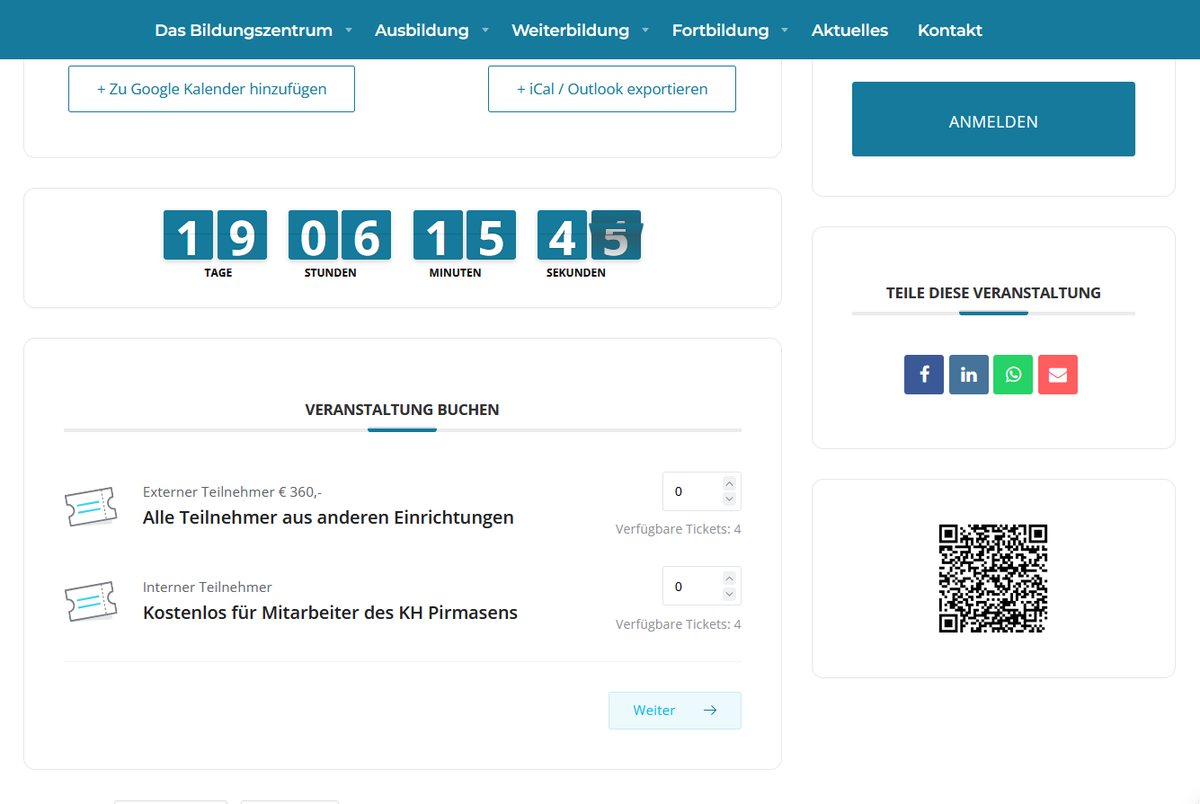Expand Weiterbildung dropdown arrow
The image size is (1200, 804).
(x=645, y=30)
